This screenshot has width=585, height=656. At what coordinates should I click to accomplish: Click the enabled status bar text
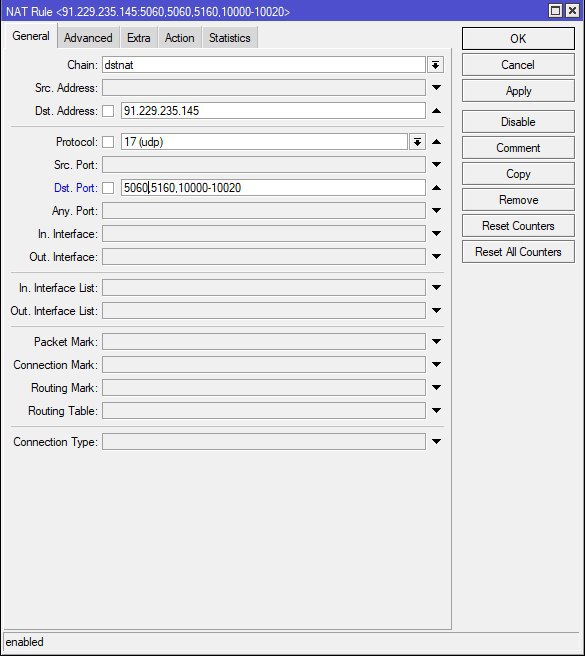[x=24, y=642]
